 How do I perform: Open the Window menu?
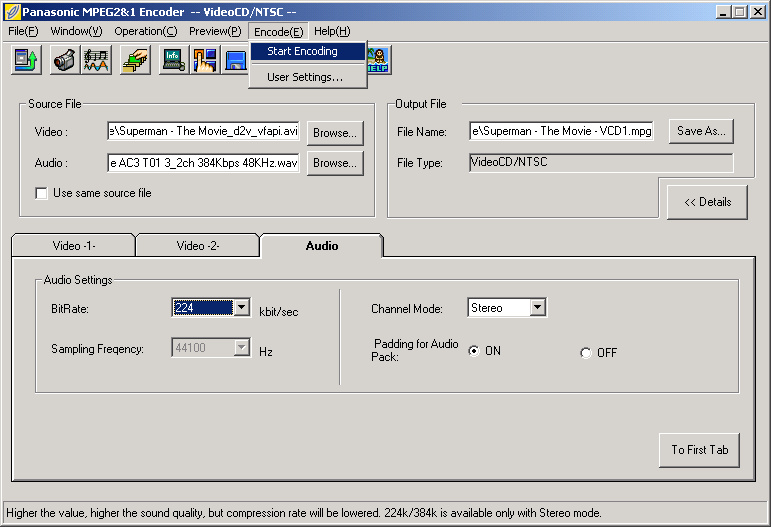pos(76,31)
